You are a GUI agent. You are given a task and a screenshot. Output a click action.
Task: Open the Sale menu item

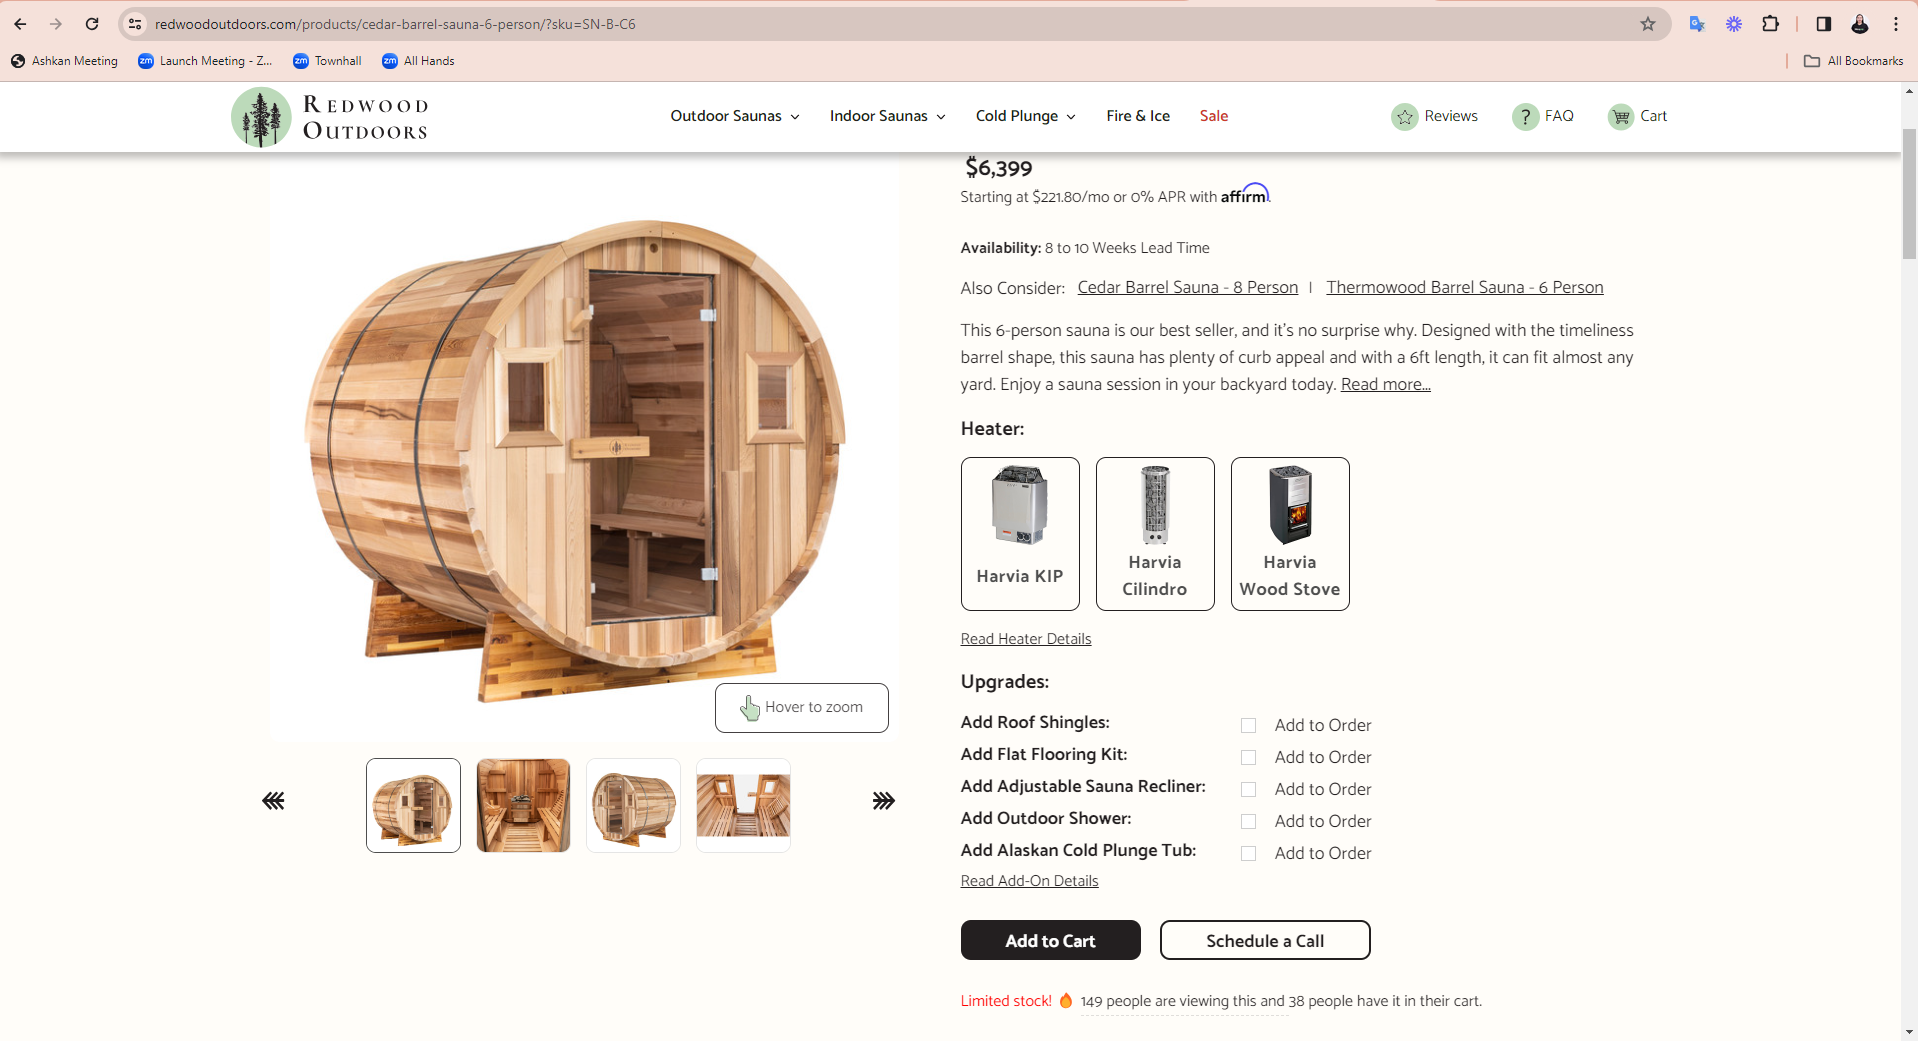pos(1214,116)
